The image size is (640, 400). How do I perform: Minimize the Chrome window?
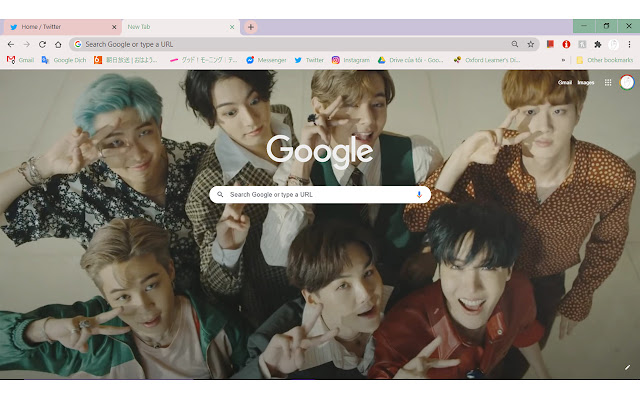[584, 26]
